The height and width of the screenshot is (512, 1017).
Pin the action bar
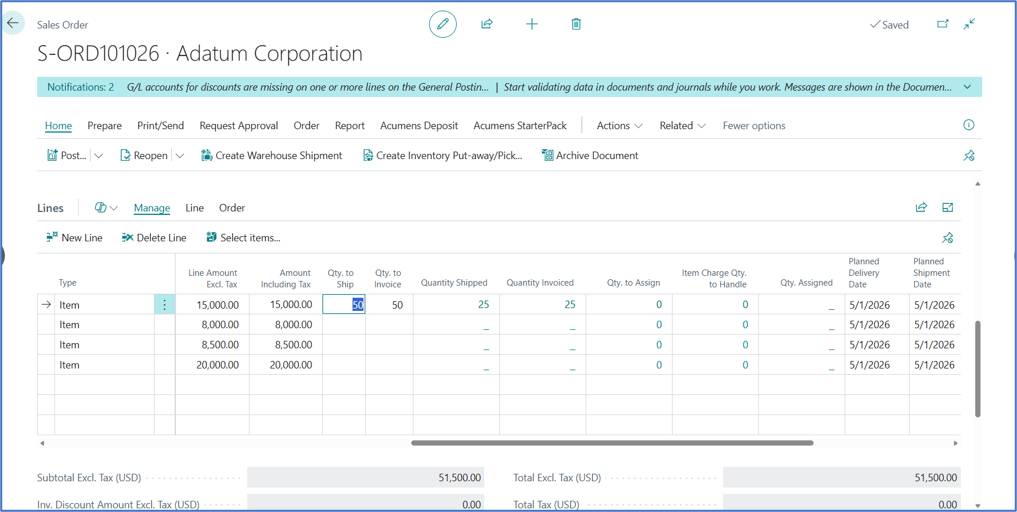969,156
